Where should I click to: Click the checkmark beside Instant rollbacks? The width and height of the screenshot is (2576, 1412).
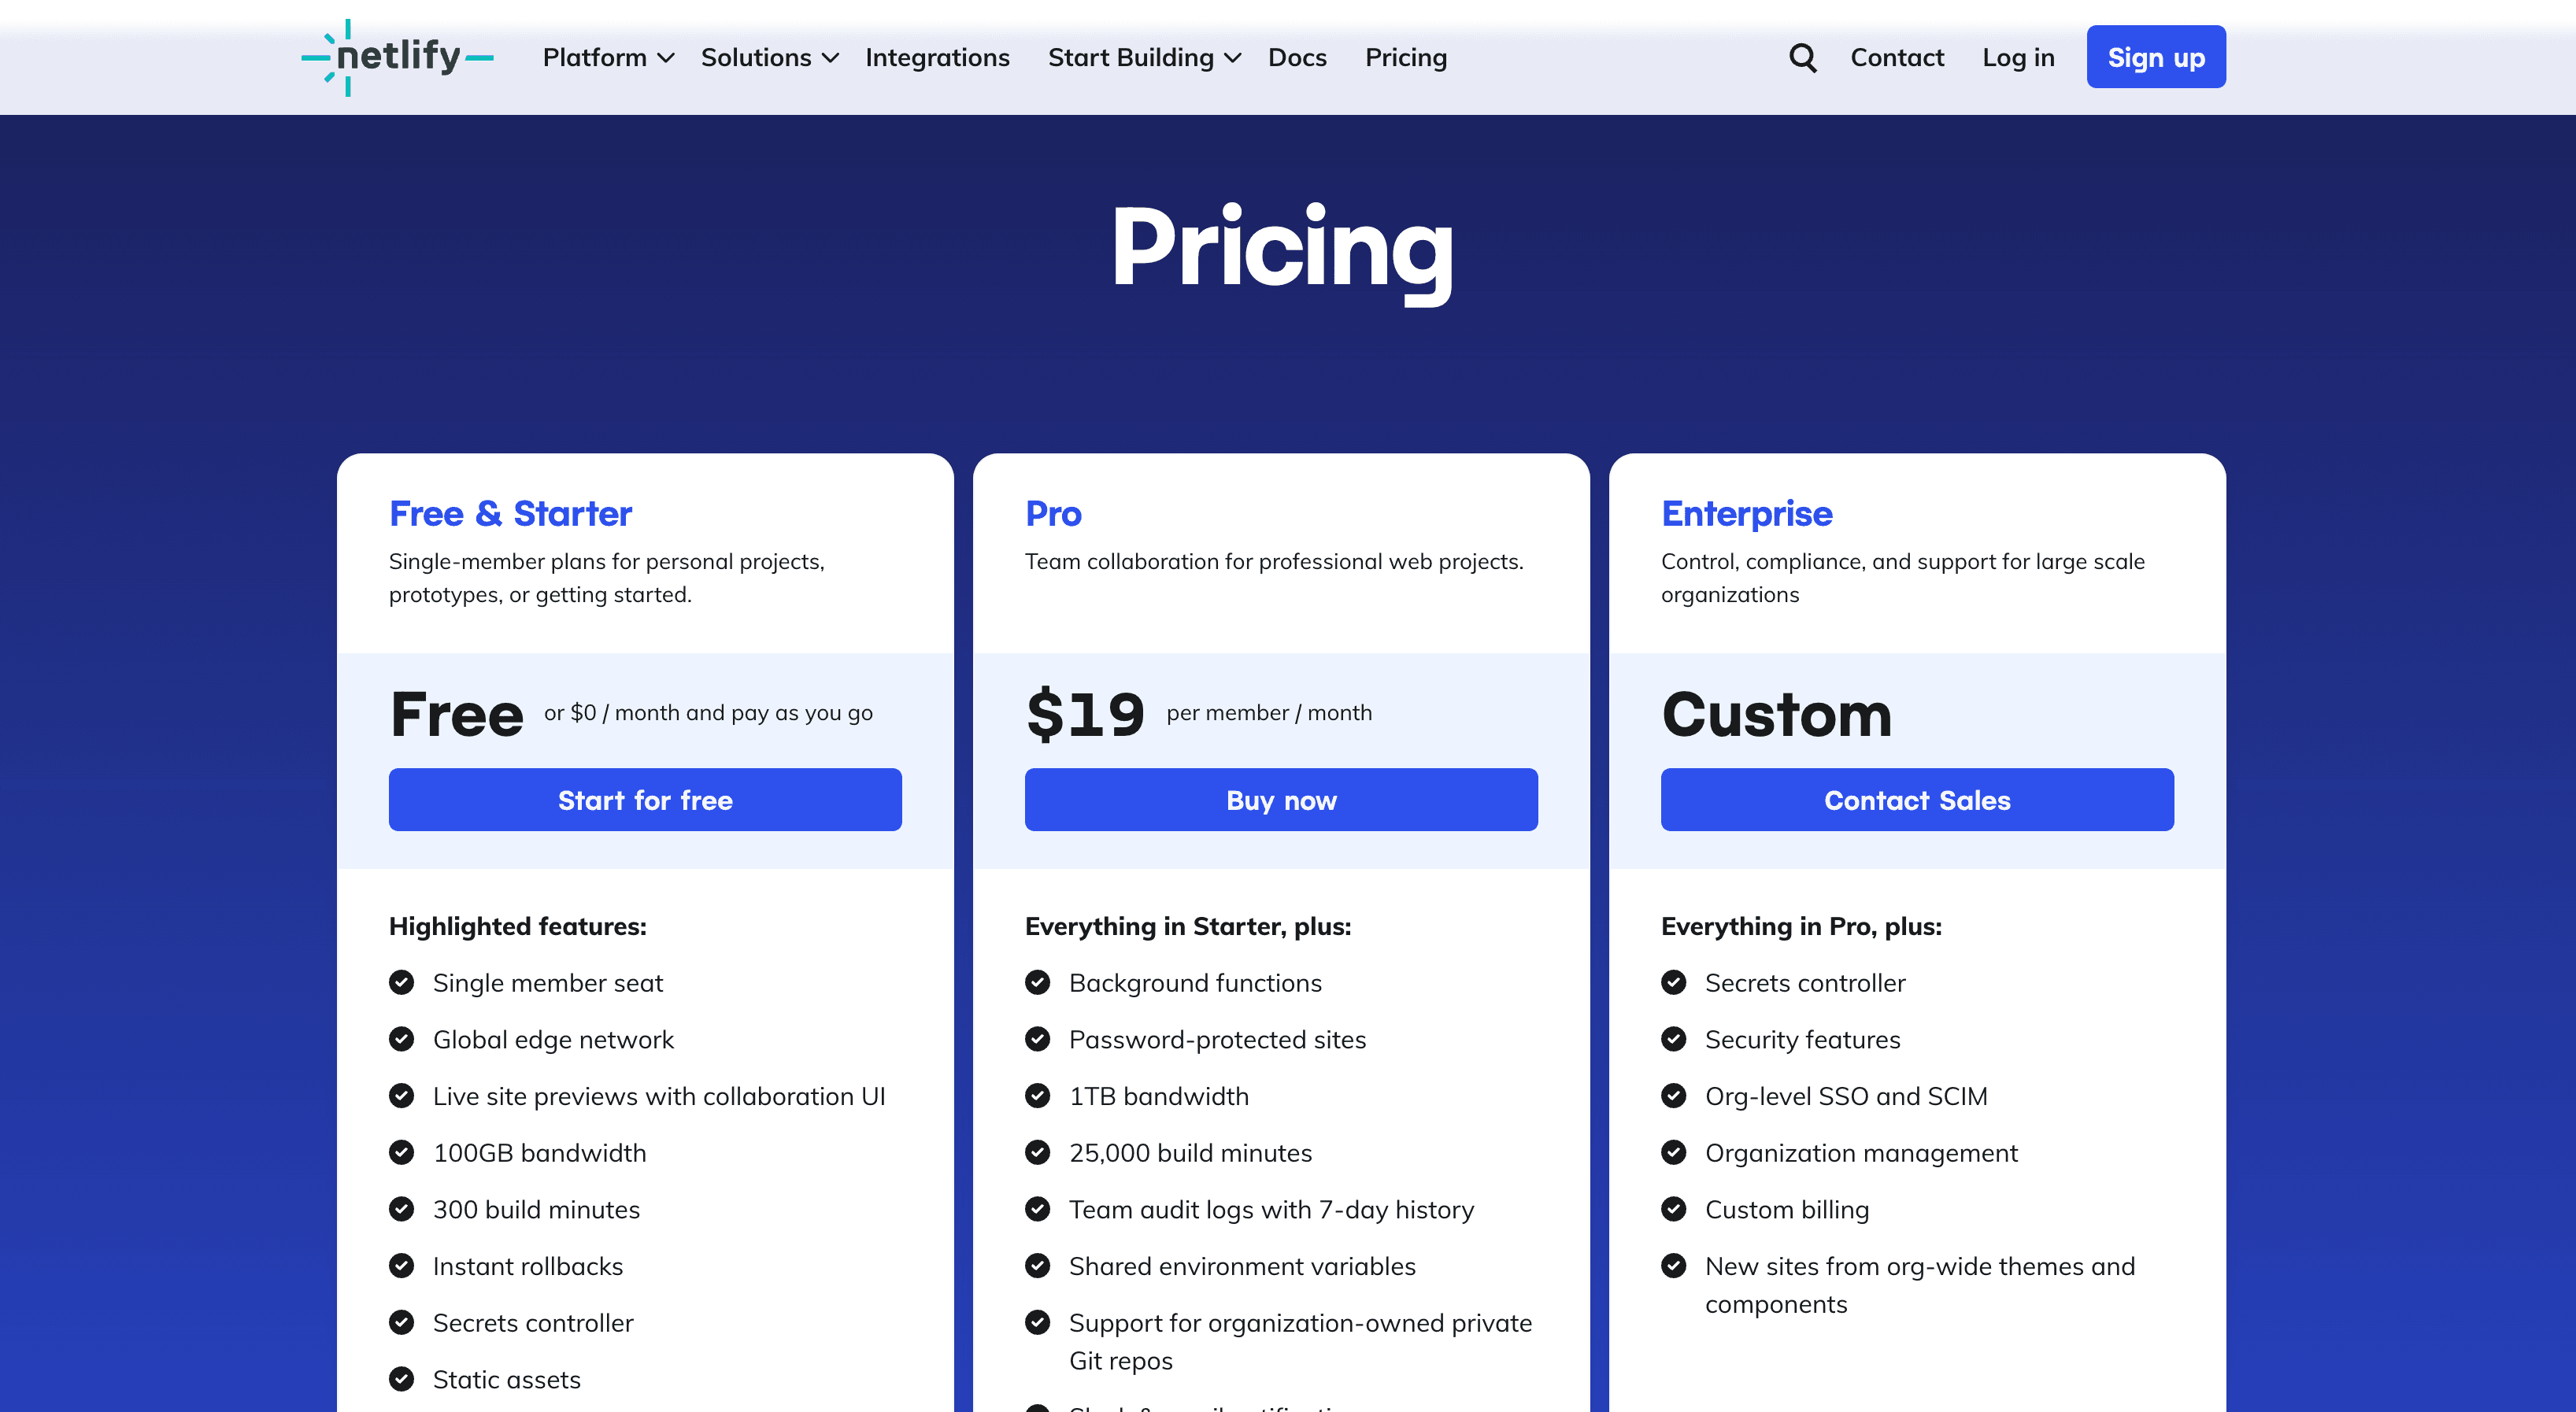402,1266
